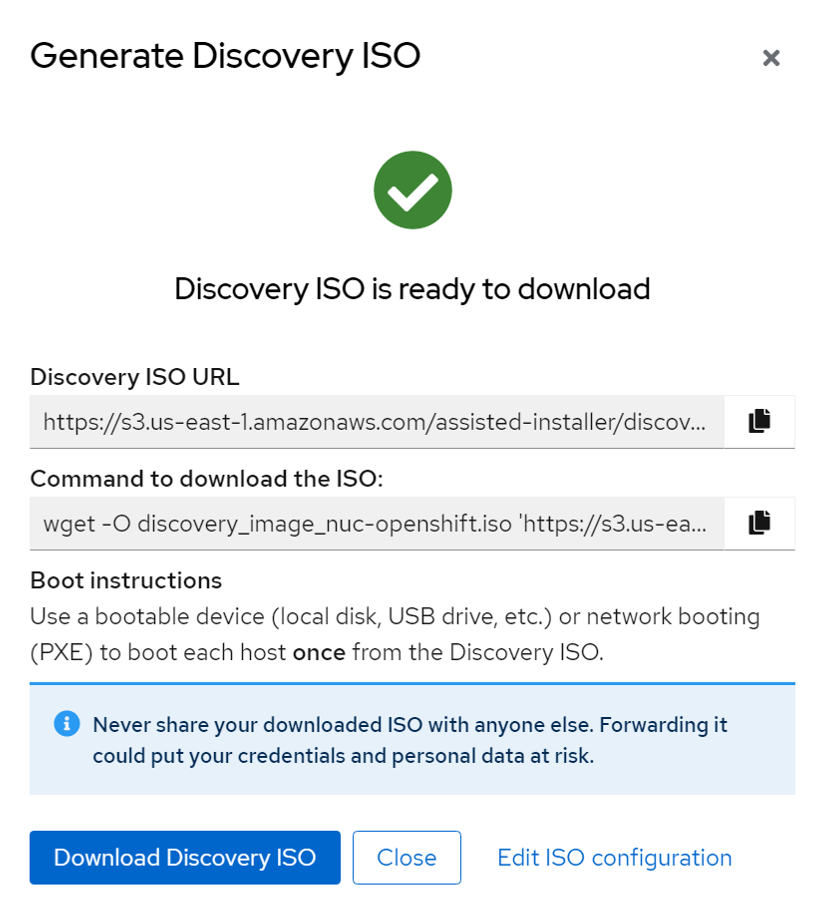Copy the wget download command
This screenshot has height=914, width=826.
point(760,523)
